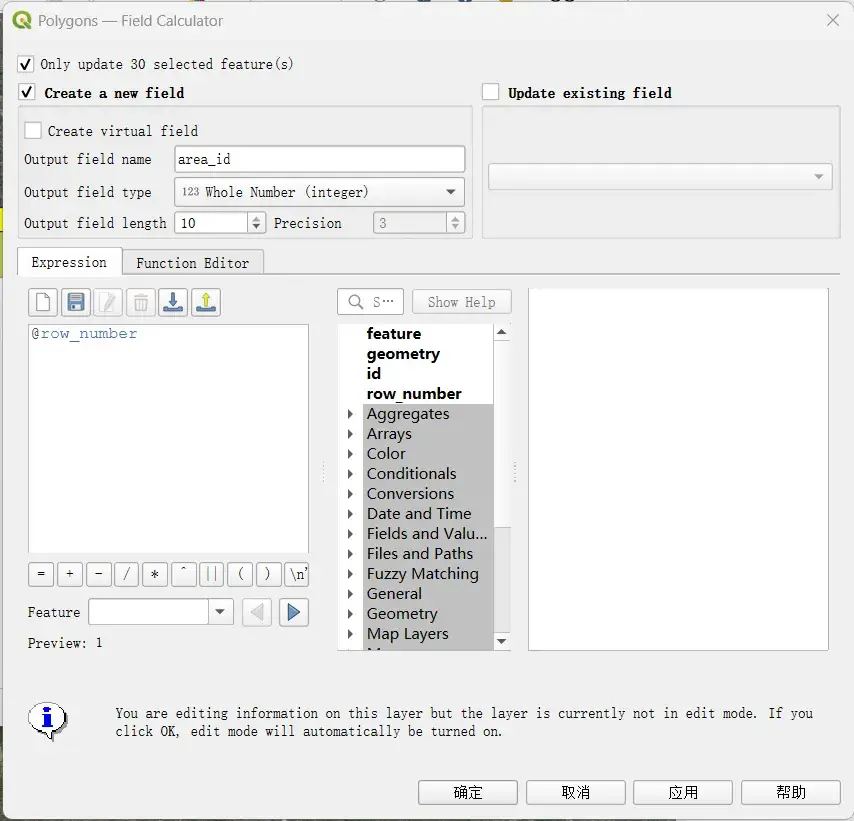Viewport: 854px width, 821px height.
Task: Expand the Fuzzy Matching group
Action: pos(351,574)
